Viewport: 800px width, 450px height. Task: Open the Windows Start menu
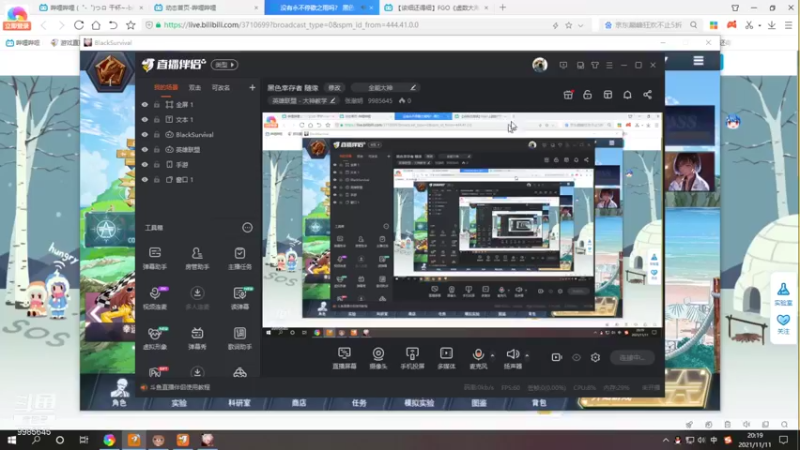coord(11,440)
